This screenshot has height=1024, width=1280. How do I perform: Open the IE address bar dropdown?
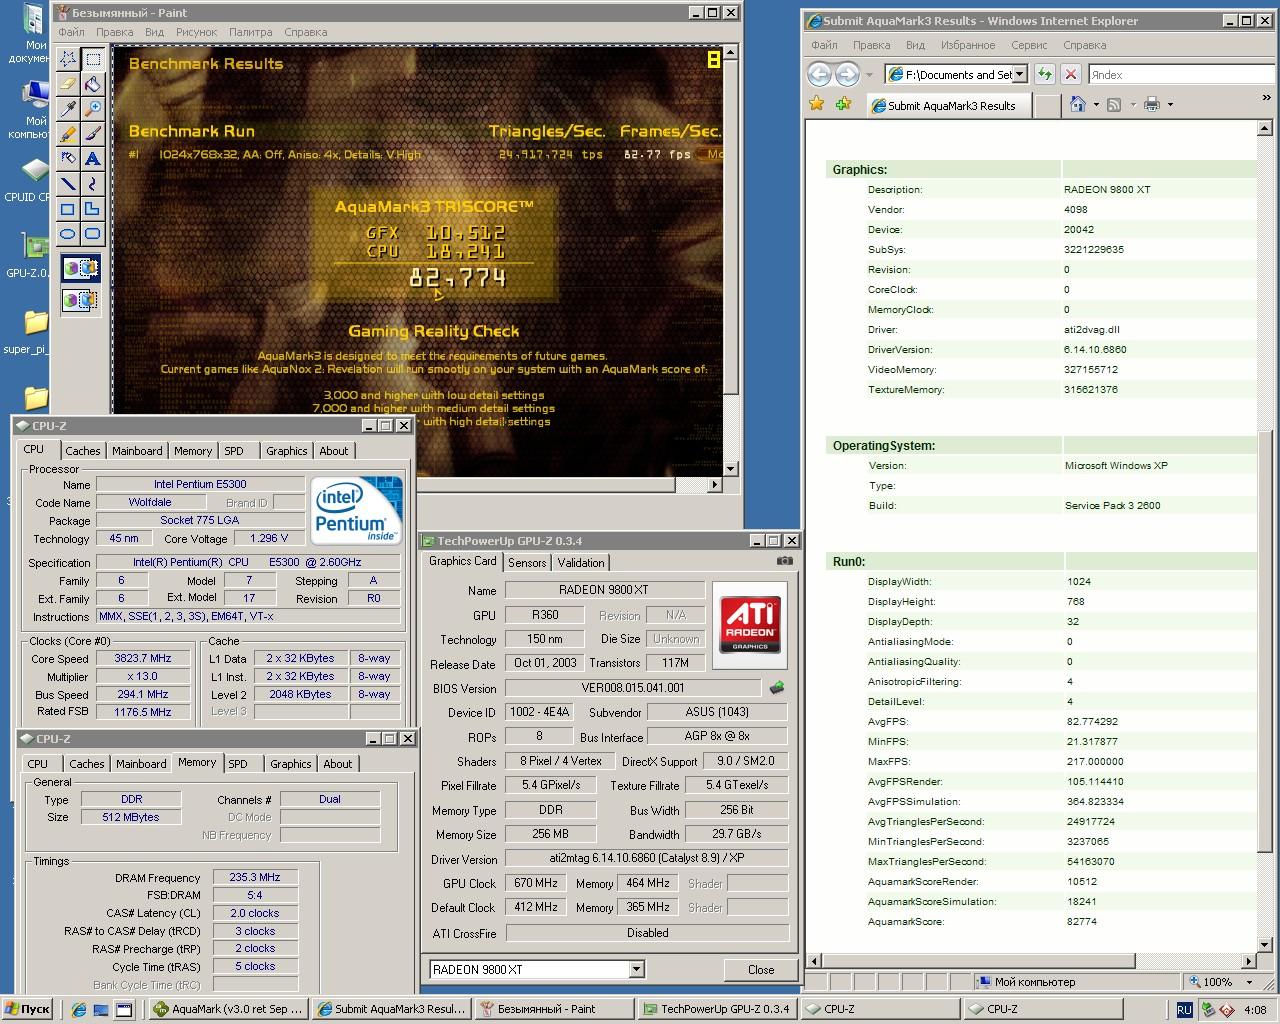point(1019,74)
